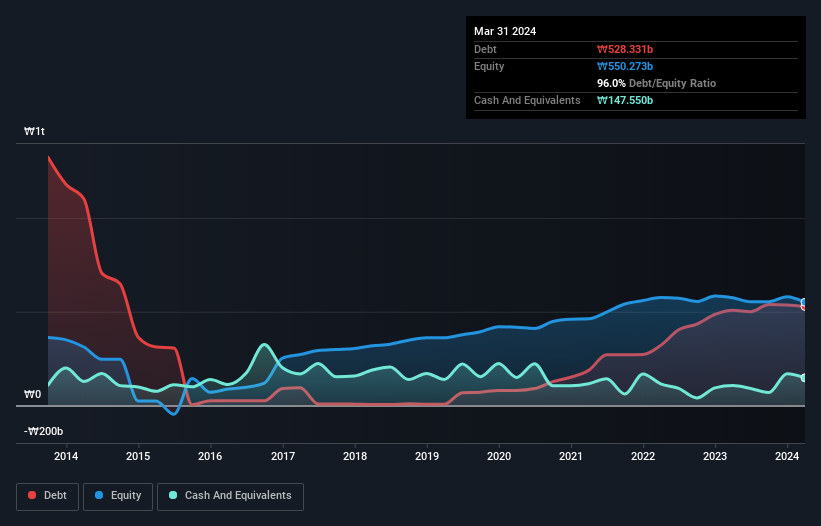821x526 pixels.
Task: Click the blue Equity legend dot
Action: click(x=99, y=495)
